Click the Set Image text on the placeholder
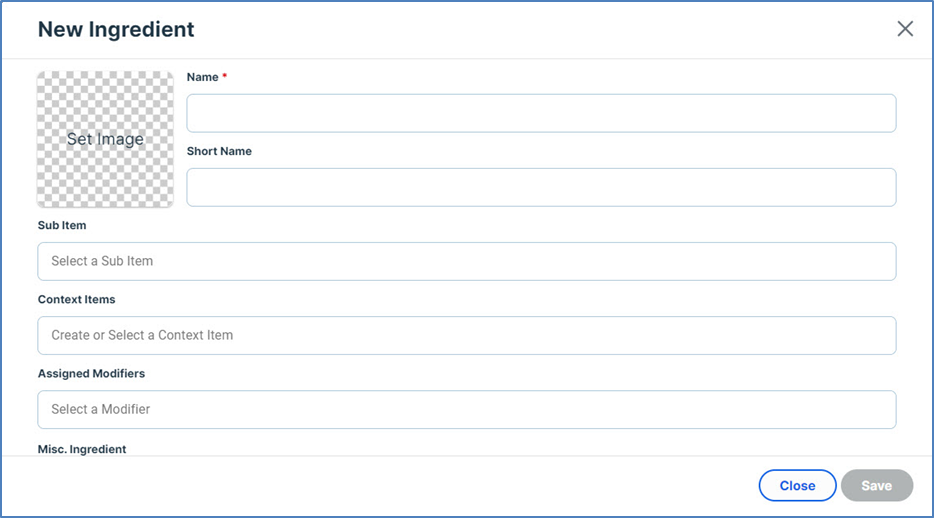934x518 pixels. (x=105, y=139)
